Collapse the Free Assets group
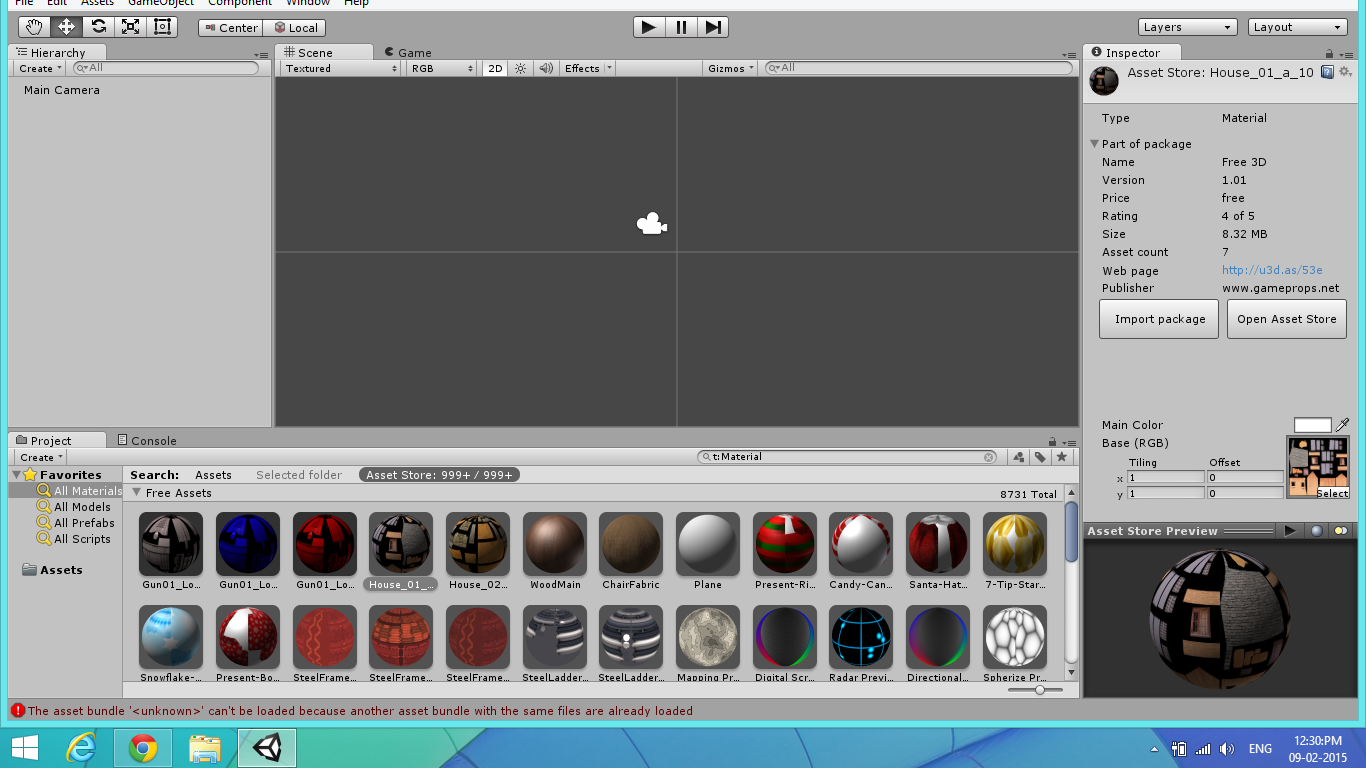The width and height of the screenshot is (1366, 768). click(x=137, y=493)
